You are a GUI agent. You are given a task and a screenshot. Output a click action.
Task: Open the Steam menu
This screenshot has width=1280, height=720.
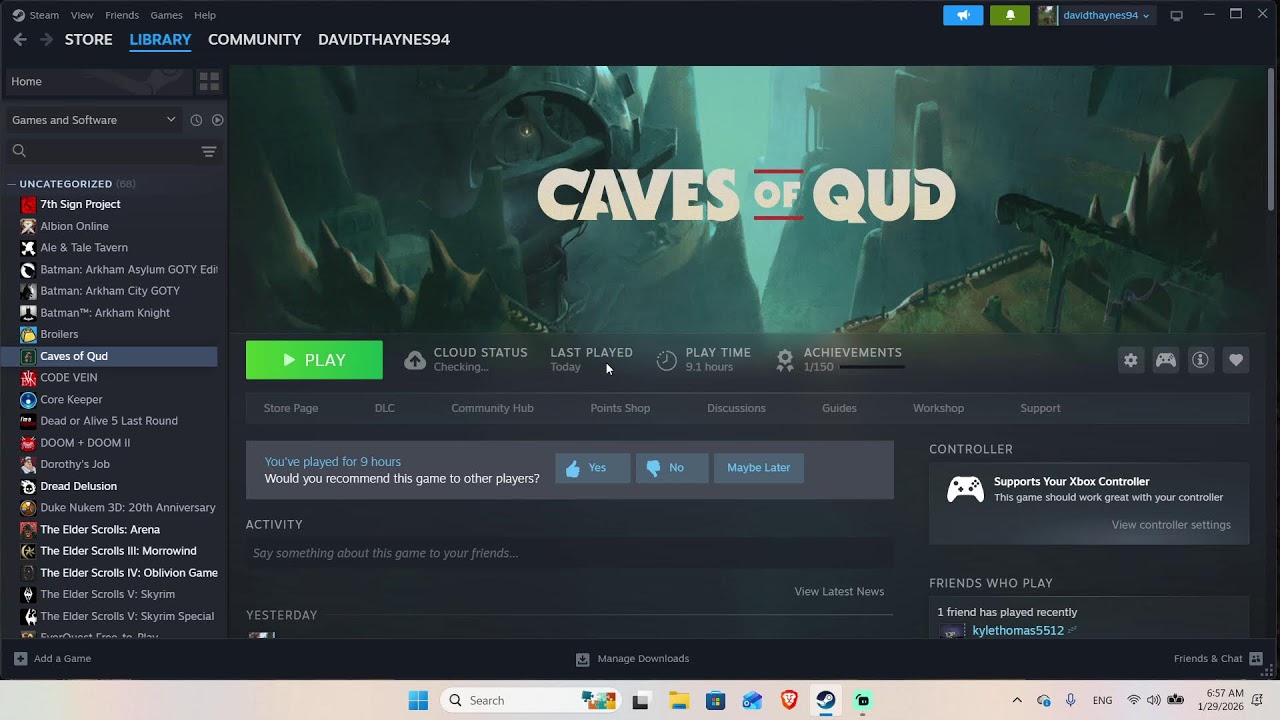[36, 15]
